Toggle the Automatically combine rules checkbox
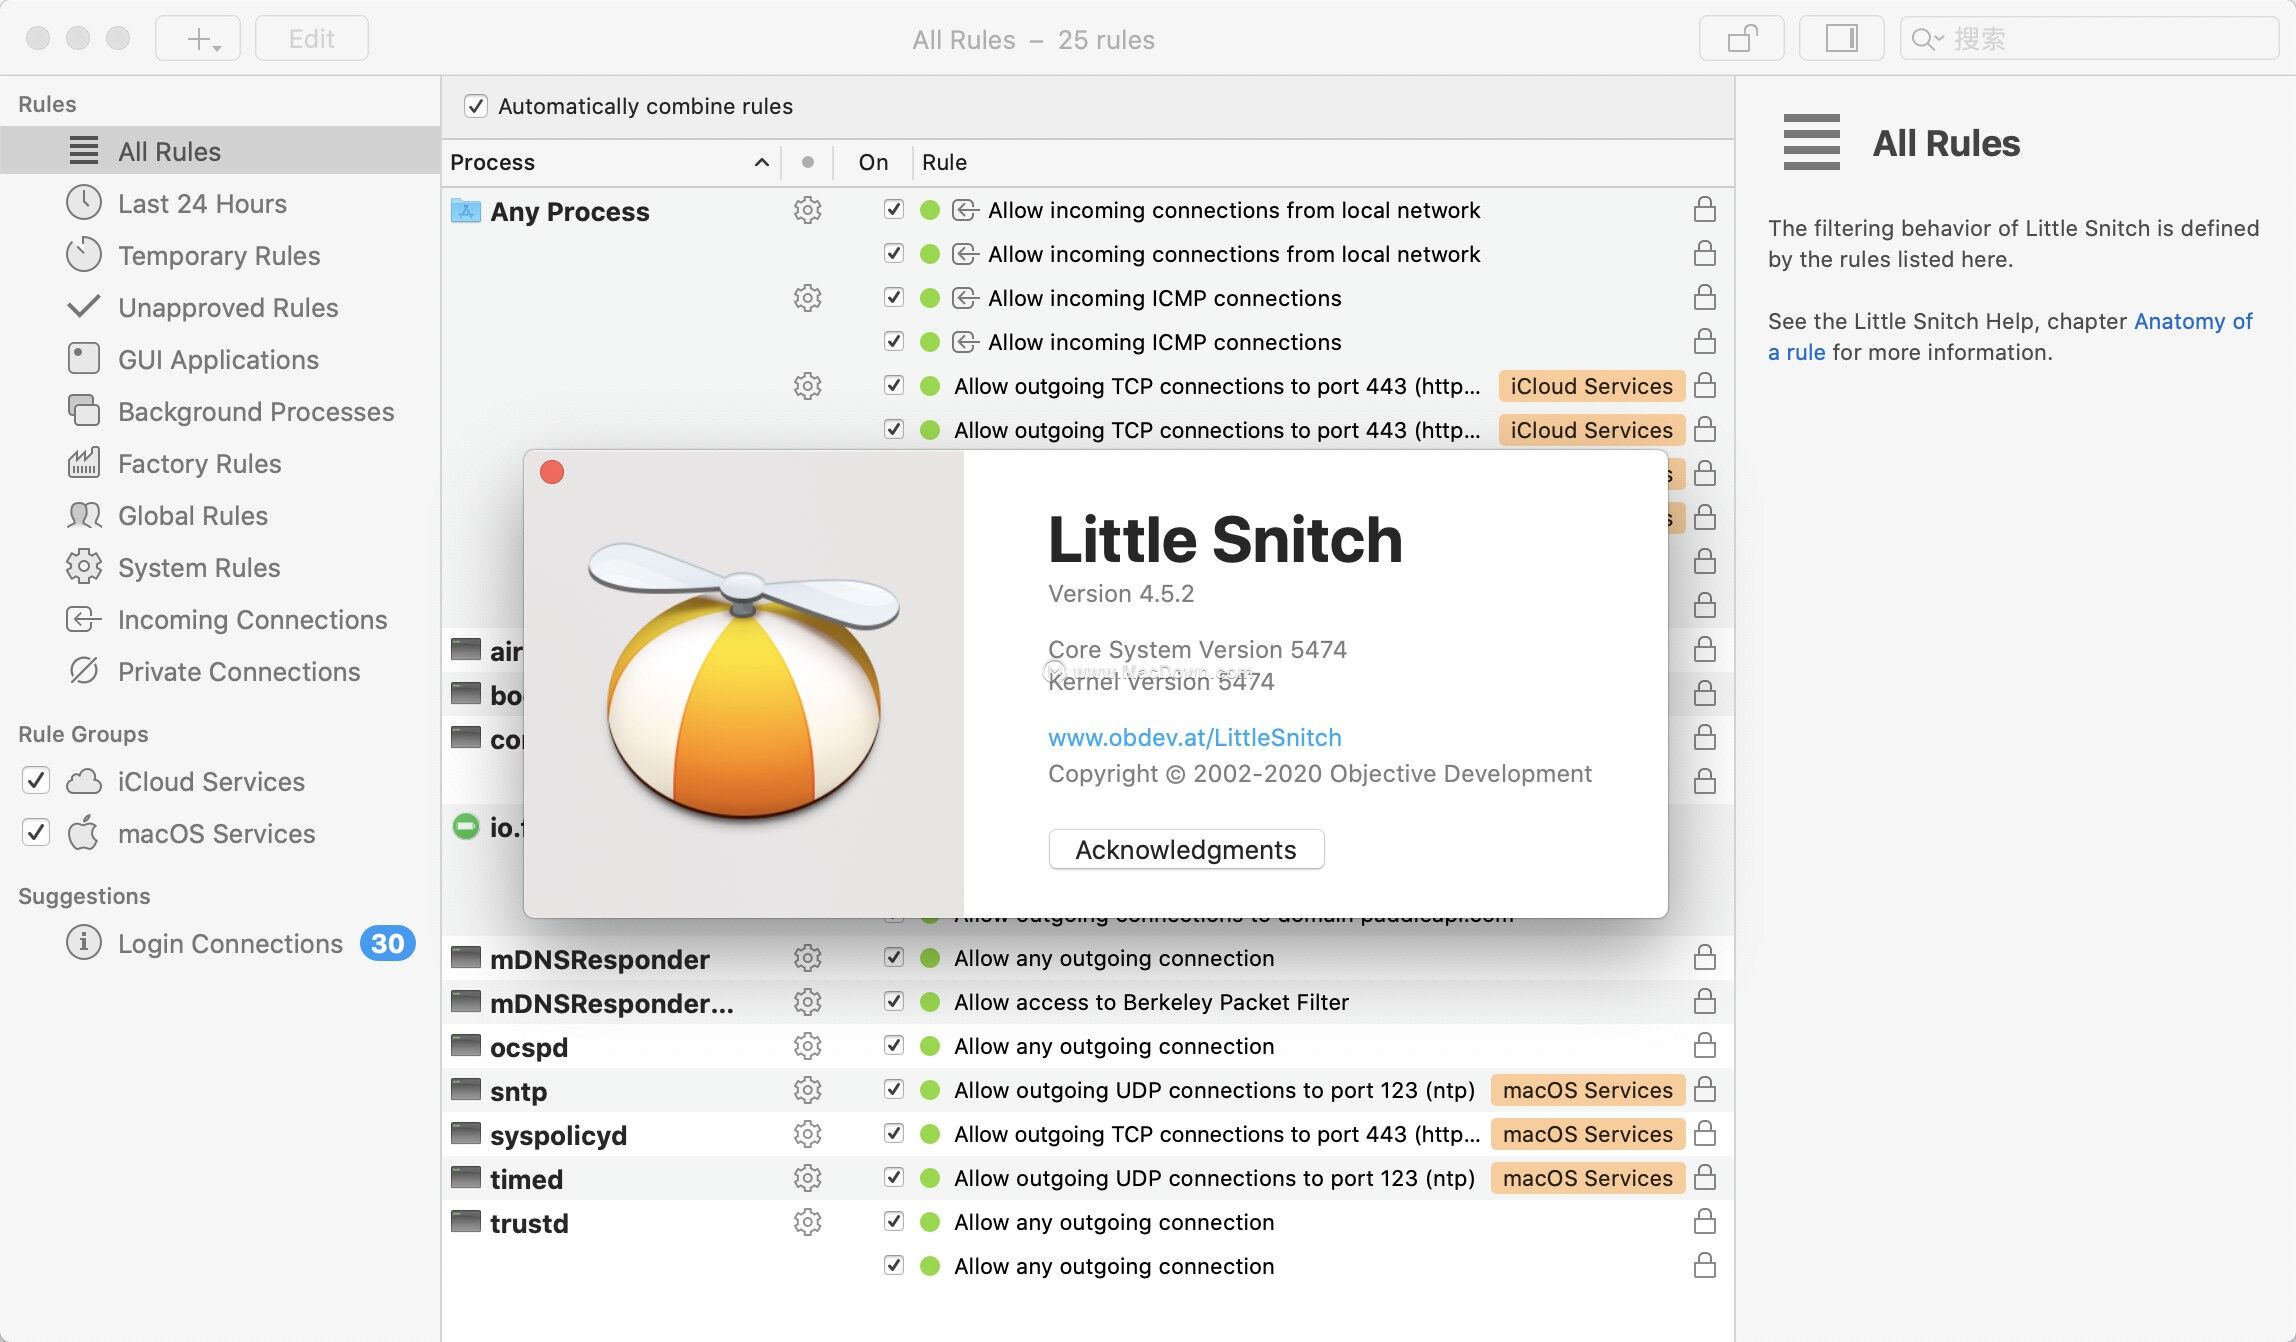Screen dimensions: 2296x1342 pos(476,104)
